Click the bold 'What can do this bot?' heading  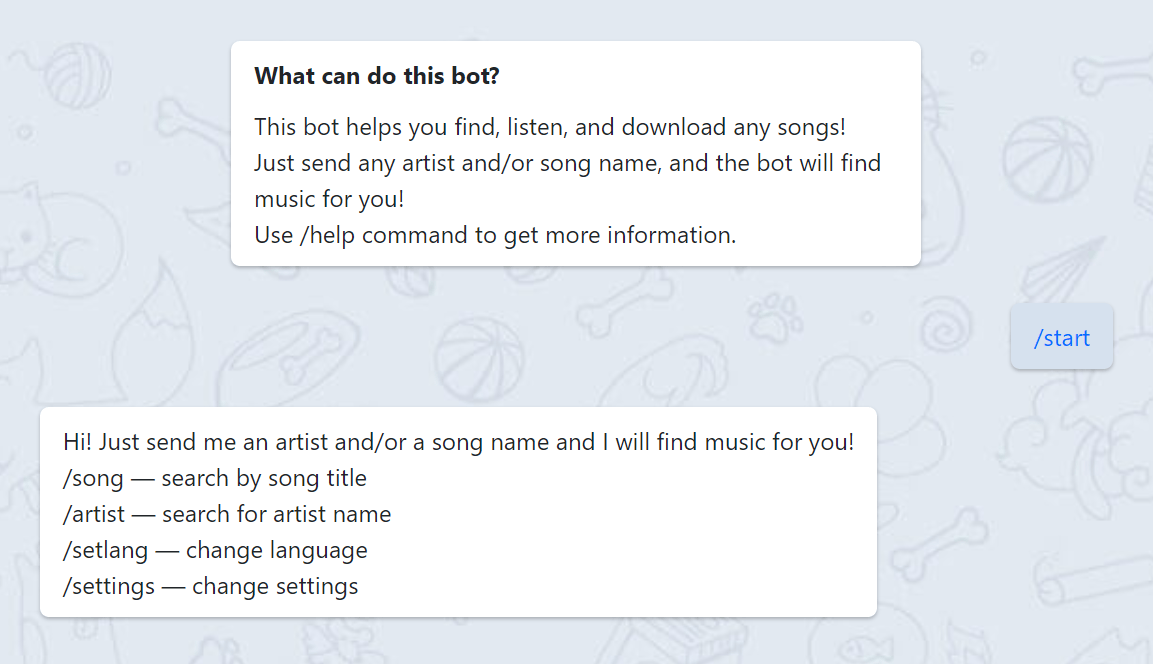click(377, 75)
